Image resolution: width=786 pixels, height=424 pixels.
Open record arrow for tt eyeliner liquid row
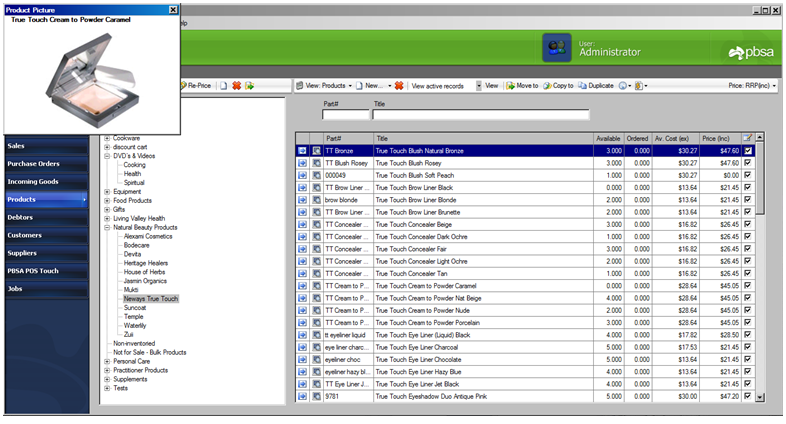302,335
